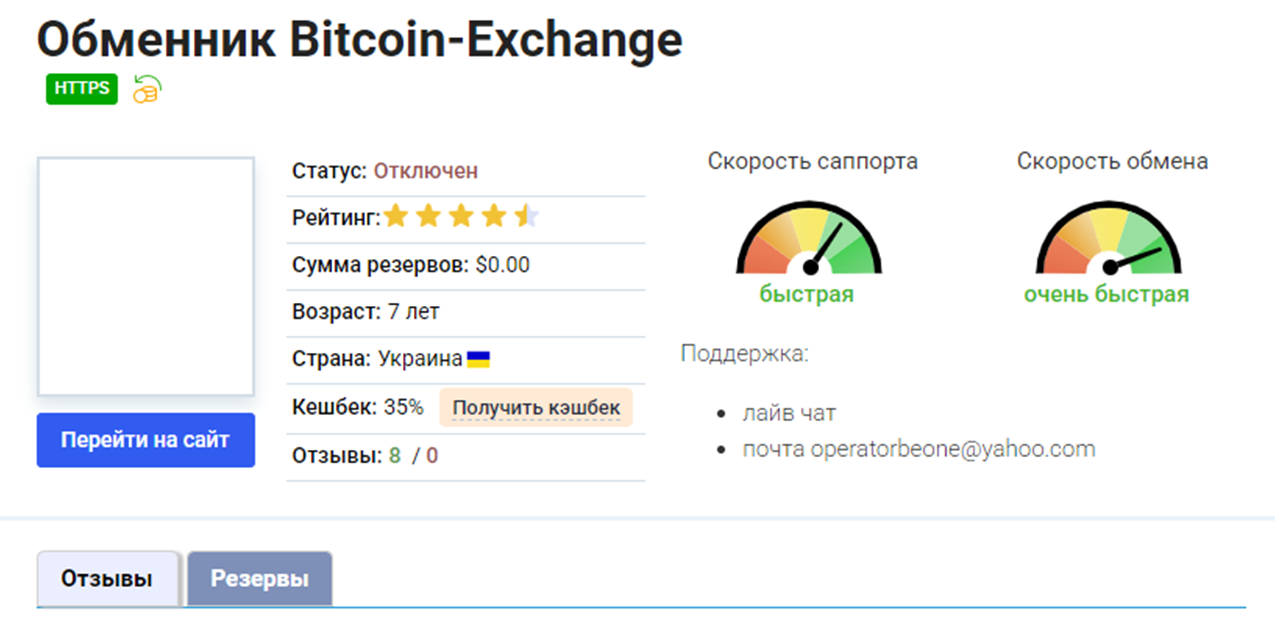Click the yellow coins cashback icon

click(x=147, y=90)
